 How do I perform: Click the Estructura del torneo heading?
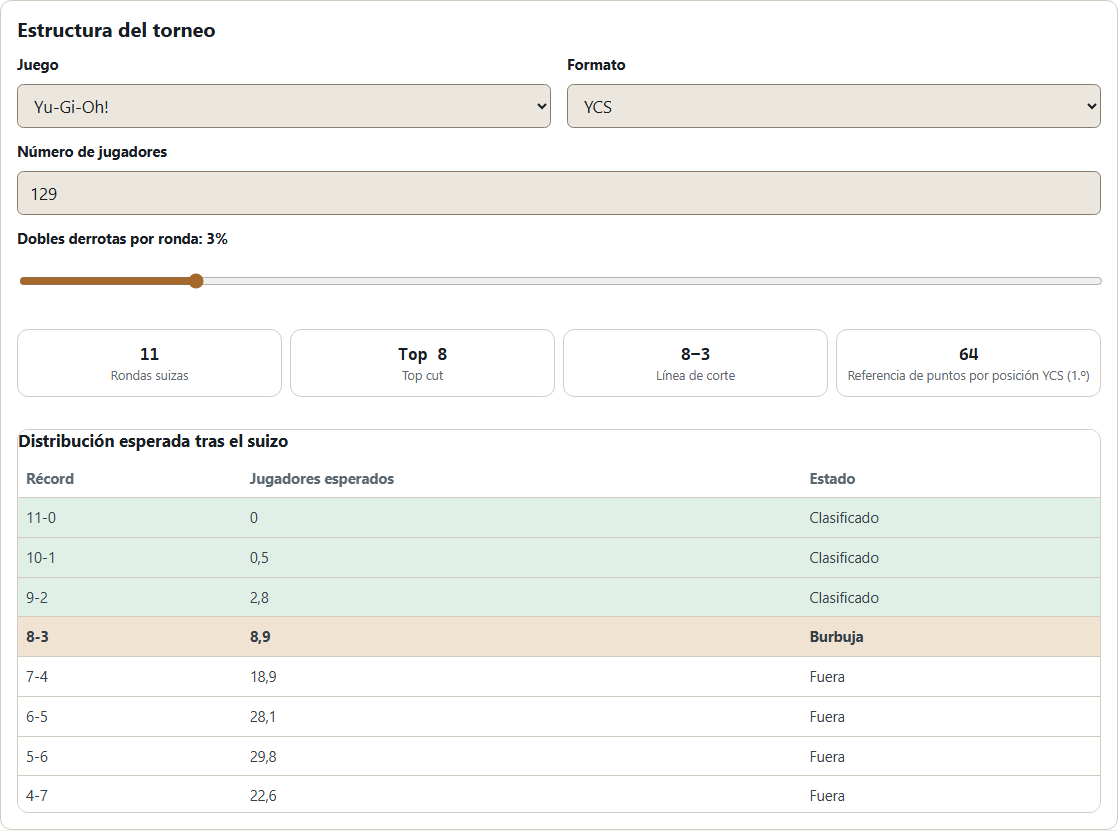tap(116, 30)
